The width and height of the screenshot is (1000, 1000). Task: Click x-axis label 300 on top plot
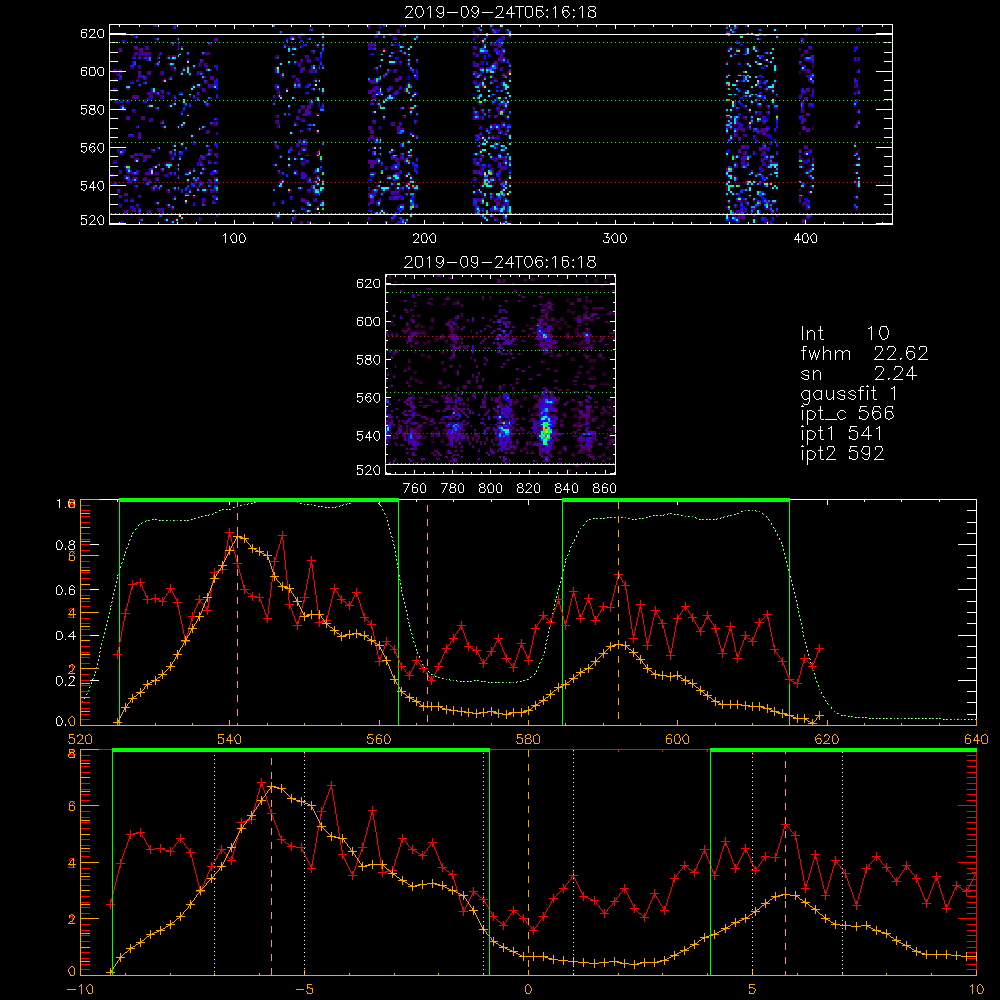tap(615, 239)
